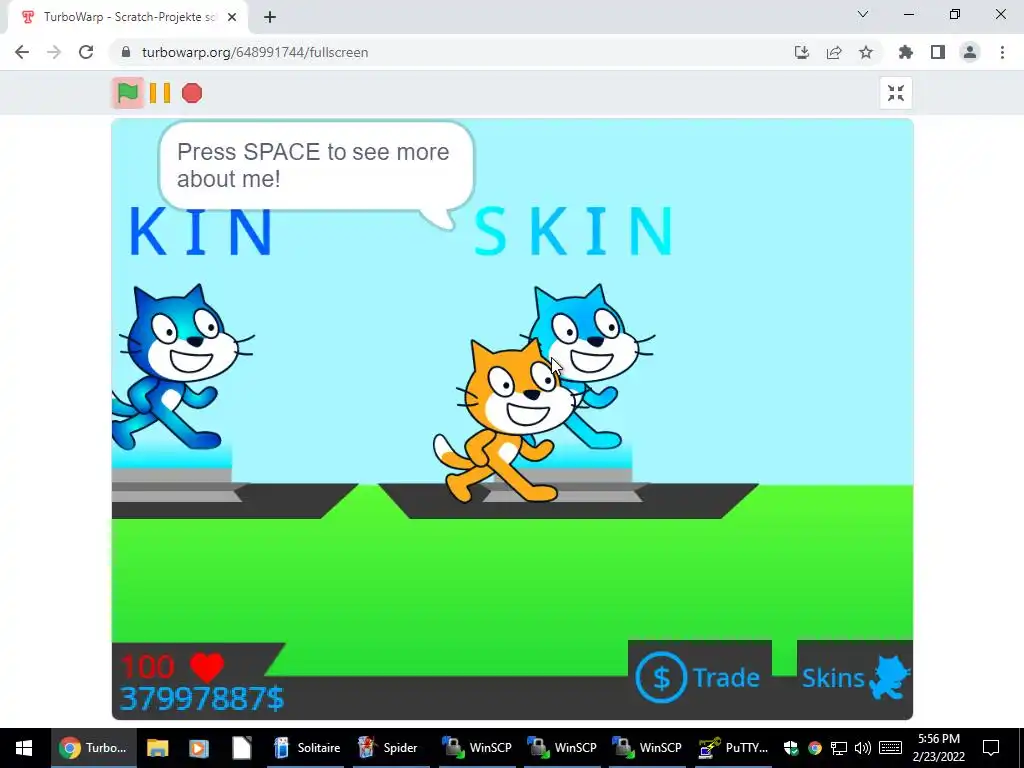1024x768 pixels.
Task: Toggle the browser side panel
Action: tap(938, 52)
